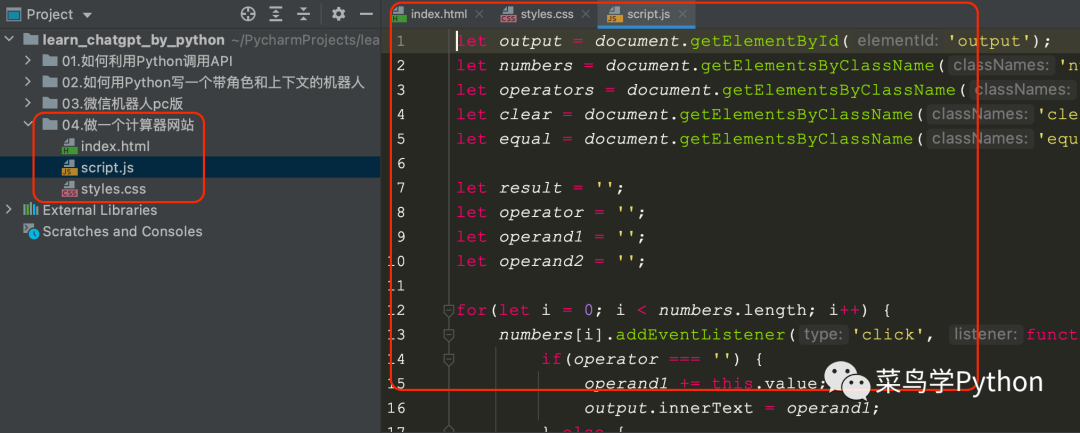Select styles.css in the project tree
The height and width of the screenshot is (433, 1080).
pyautogui.click(x=115, y=188)
